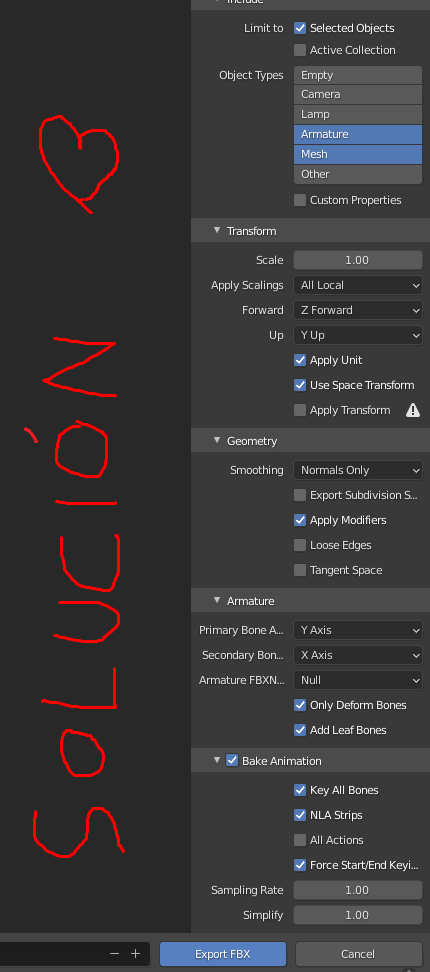Deselect Mesh object type
This screenshot has width=430, height=972.
pyautogui.click(x=358, y=154)
